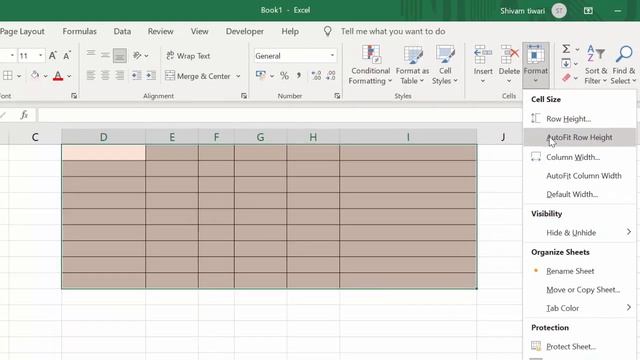Choose Default Width option
The image size is (640, 360).
click(580, 195)
